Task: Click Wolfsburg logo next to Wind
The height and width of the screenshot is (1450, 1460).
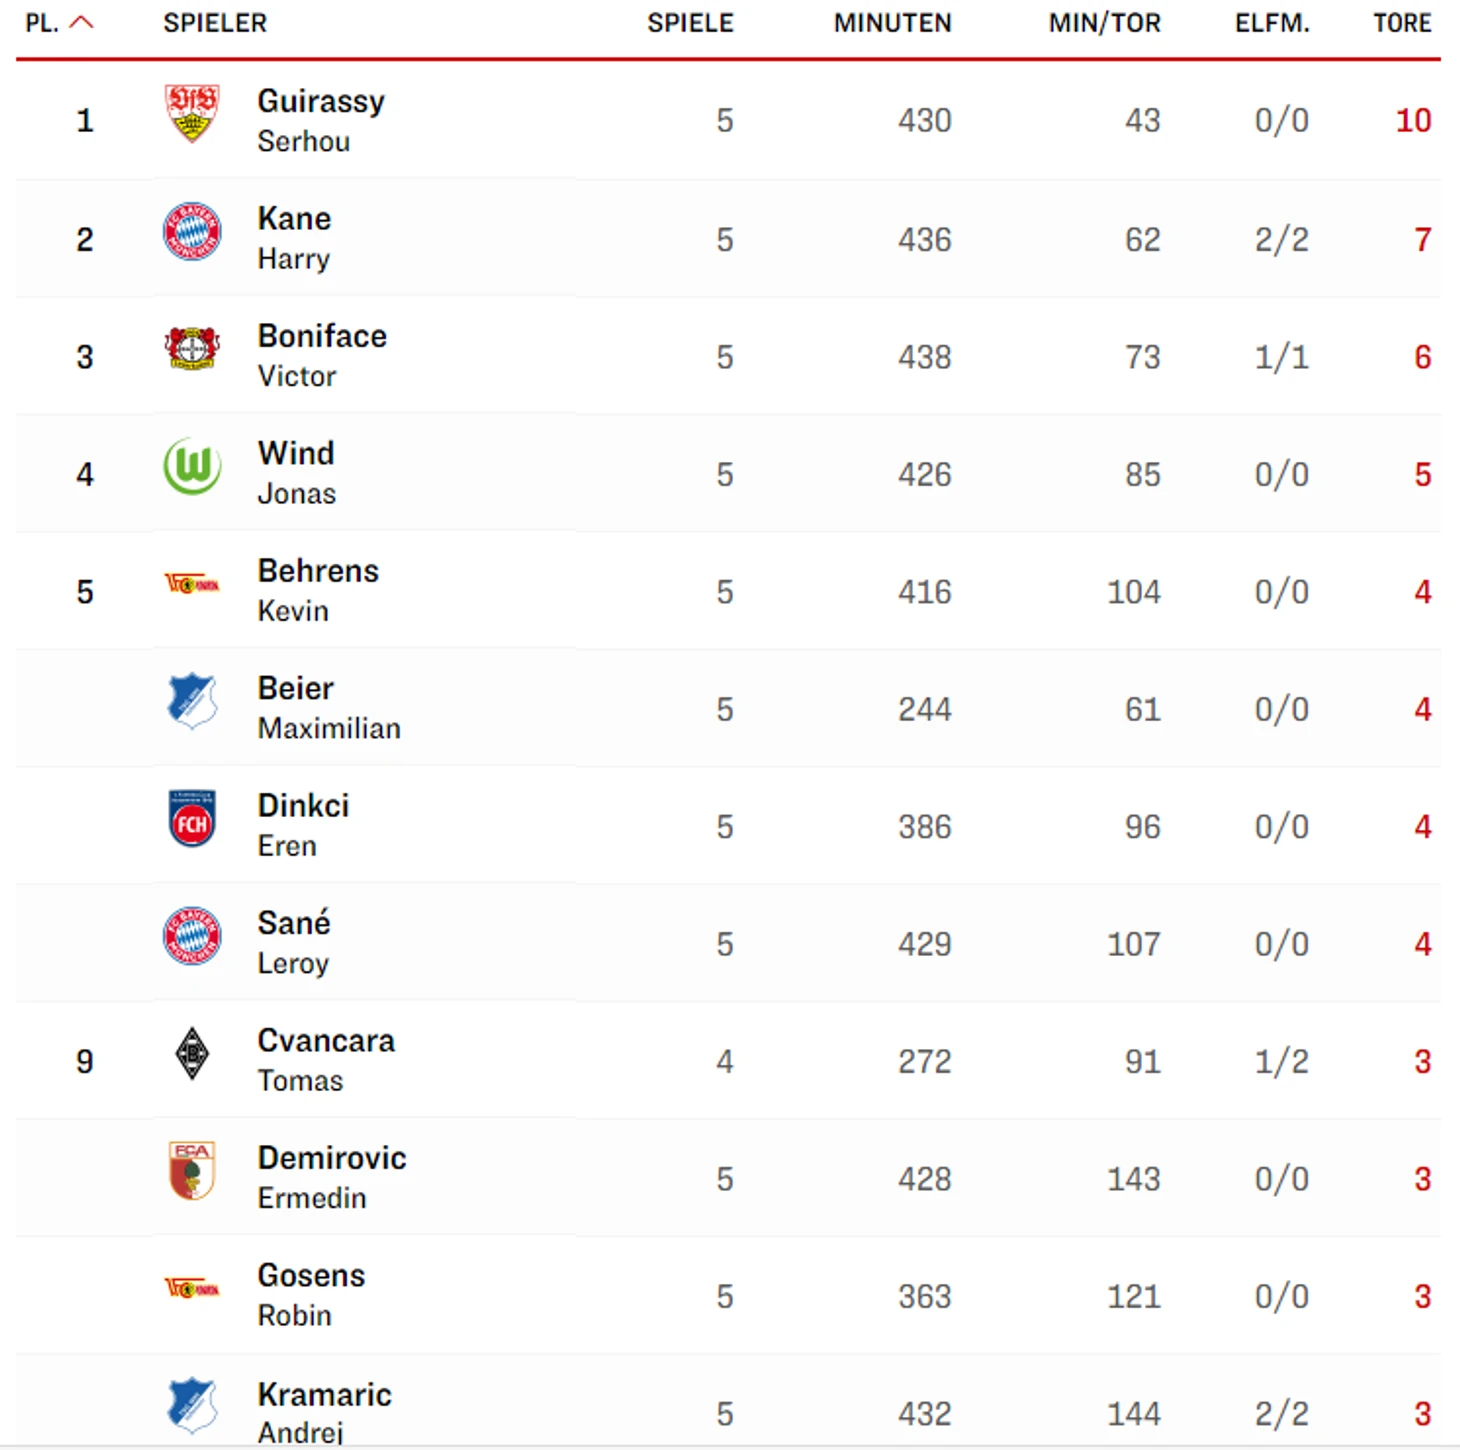Action: coord(192,466)
